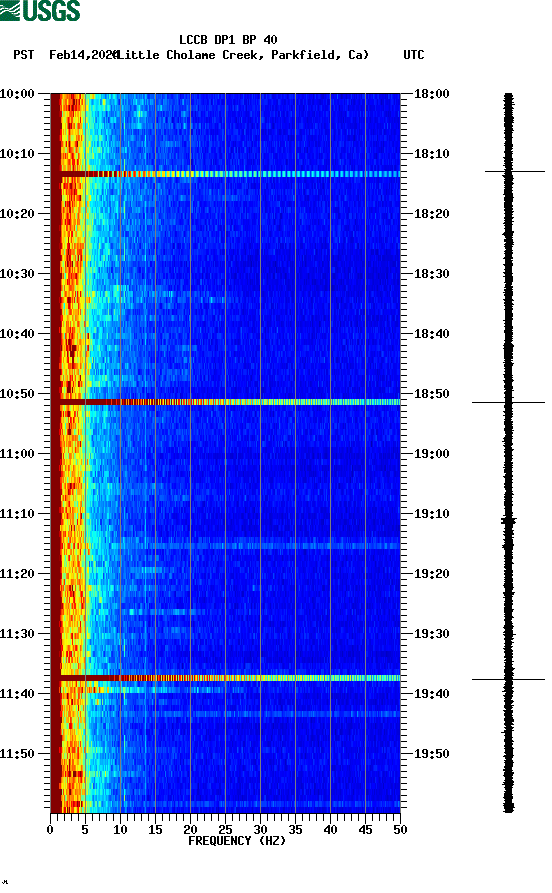The image size is (552, 893).
Task: Click the 18:50 UTC time label
Action: [x=431, y=394]
